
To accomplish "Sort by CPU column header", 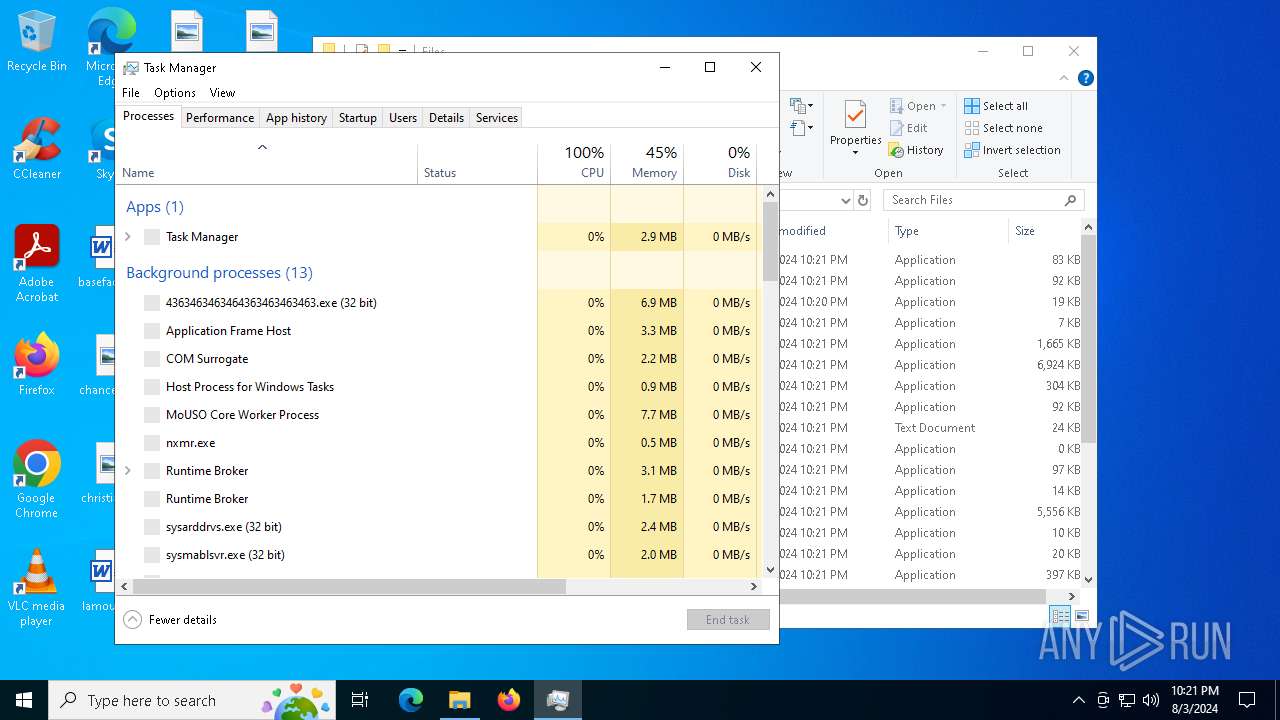I will pos(574,163).
